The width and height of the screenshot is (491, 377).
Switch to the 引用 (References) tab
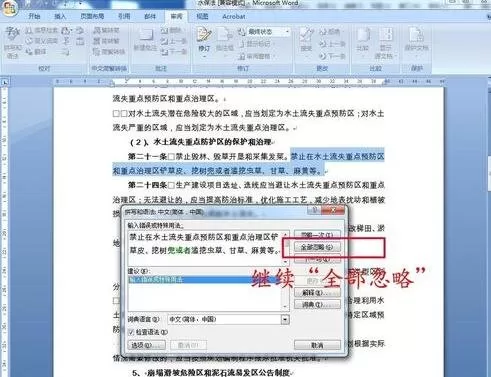tap(124, 16)
